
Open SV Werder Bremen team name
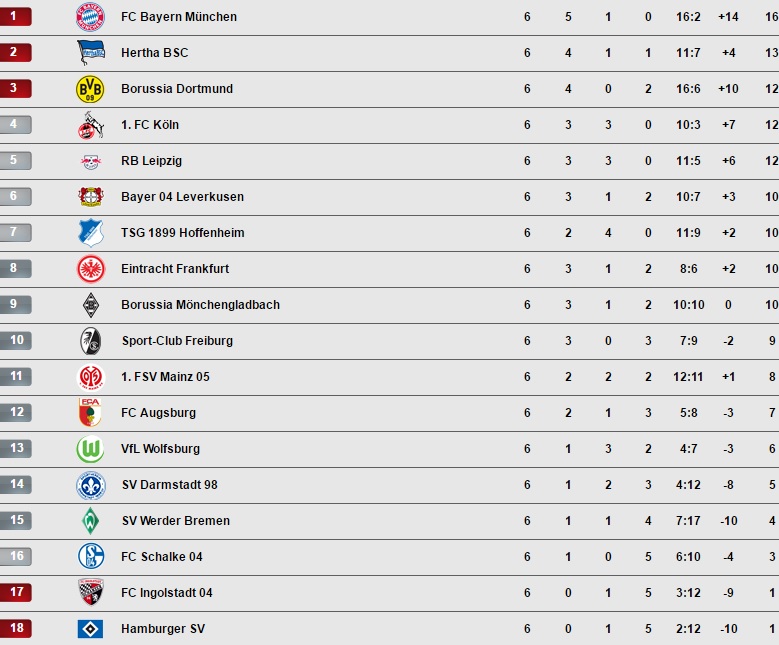(176, 521)
